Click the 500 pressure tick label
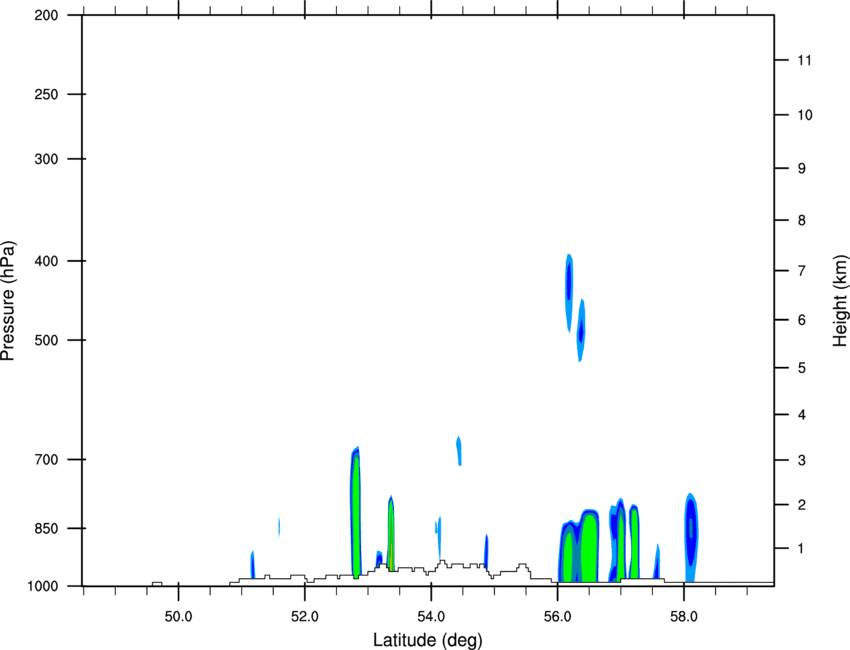Viewport: 850px width, 650px height. [x=46, y=340]
